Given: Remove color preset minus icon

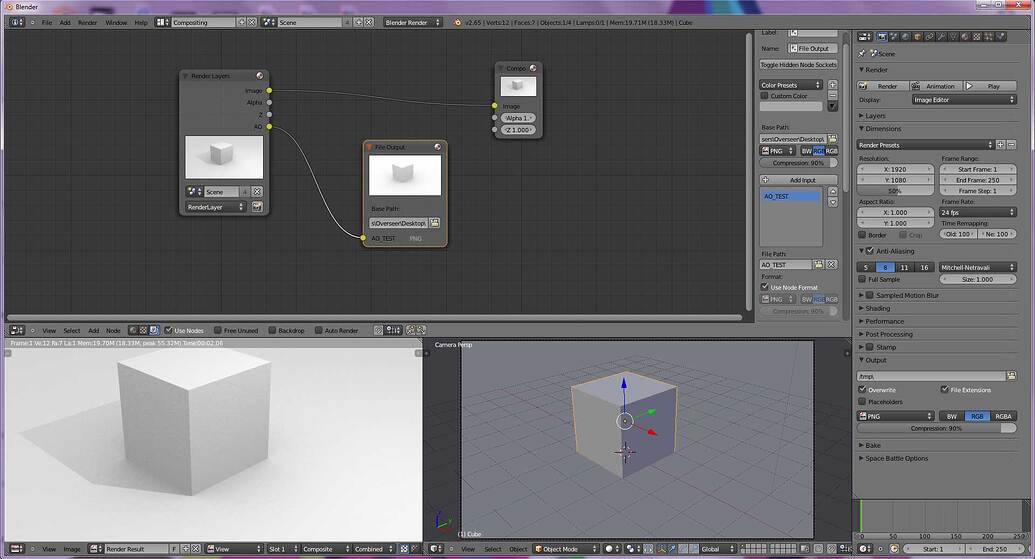Looking at the screenshot, I should click(832, 96).
